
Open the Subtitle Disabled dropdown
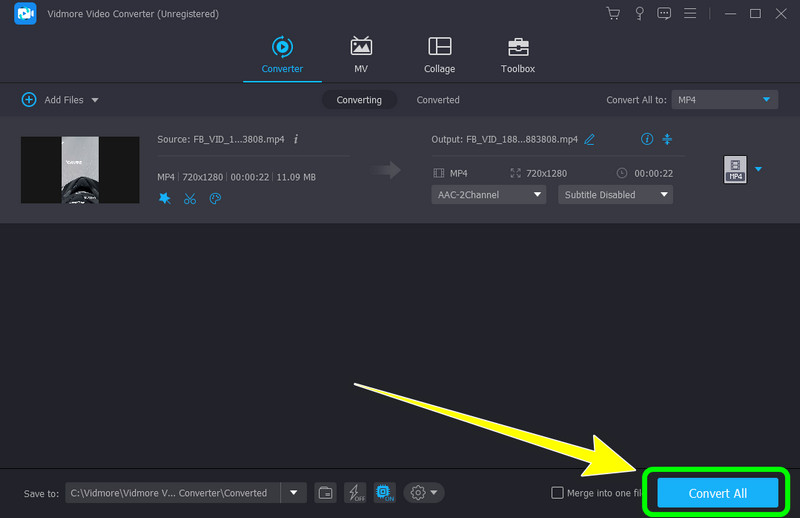click(x=615, y=195)
